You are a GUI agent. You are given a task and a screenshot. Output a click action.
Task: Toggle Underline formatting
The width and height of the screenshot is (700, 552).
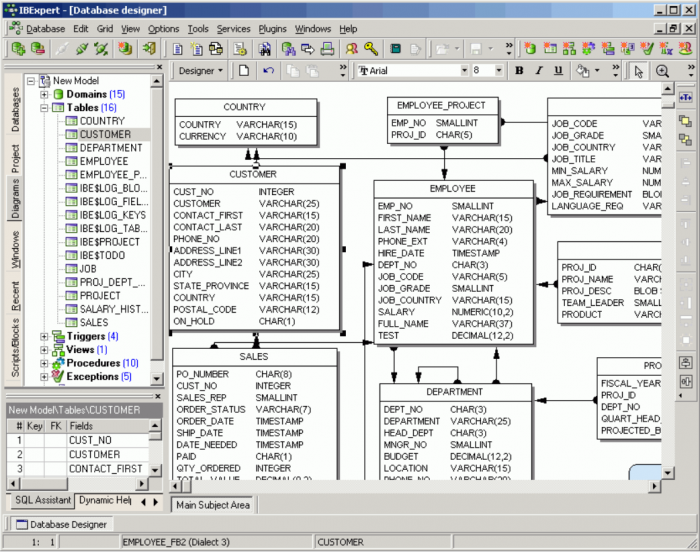558,71
